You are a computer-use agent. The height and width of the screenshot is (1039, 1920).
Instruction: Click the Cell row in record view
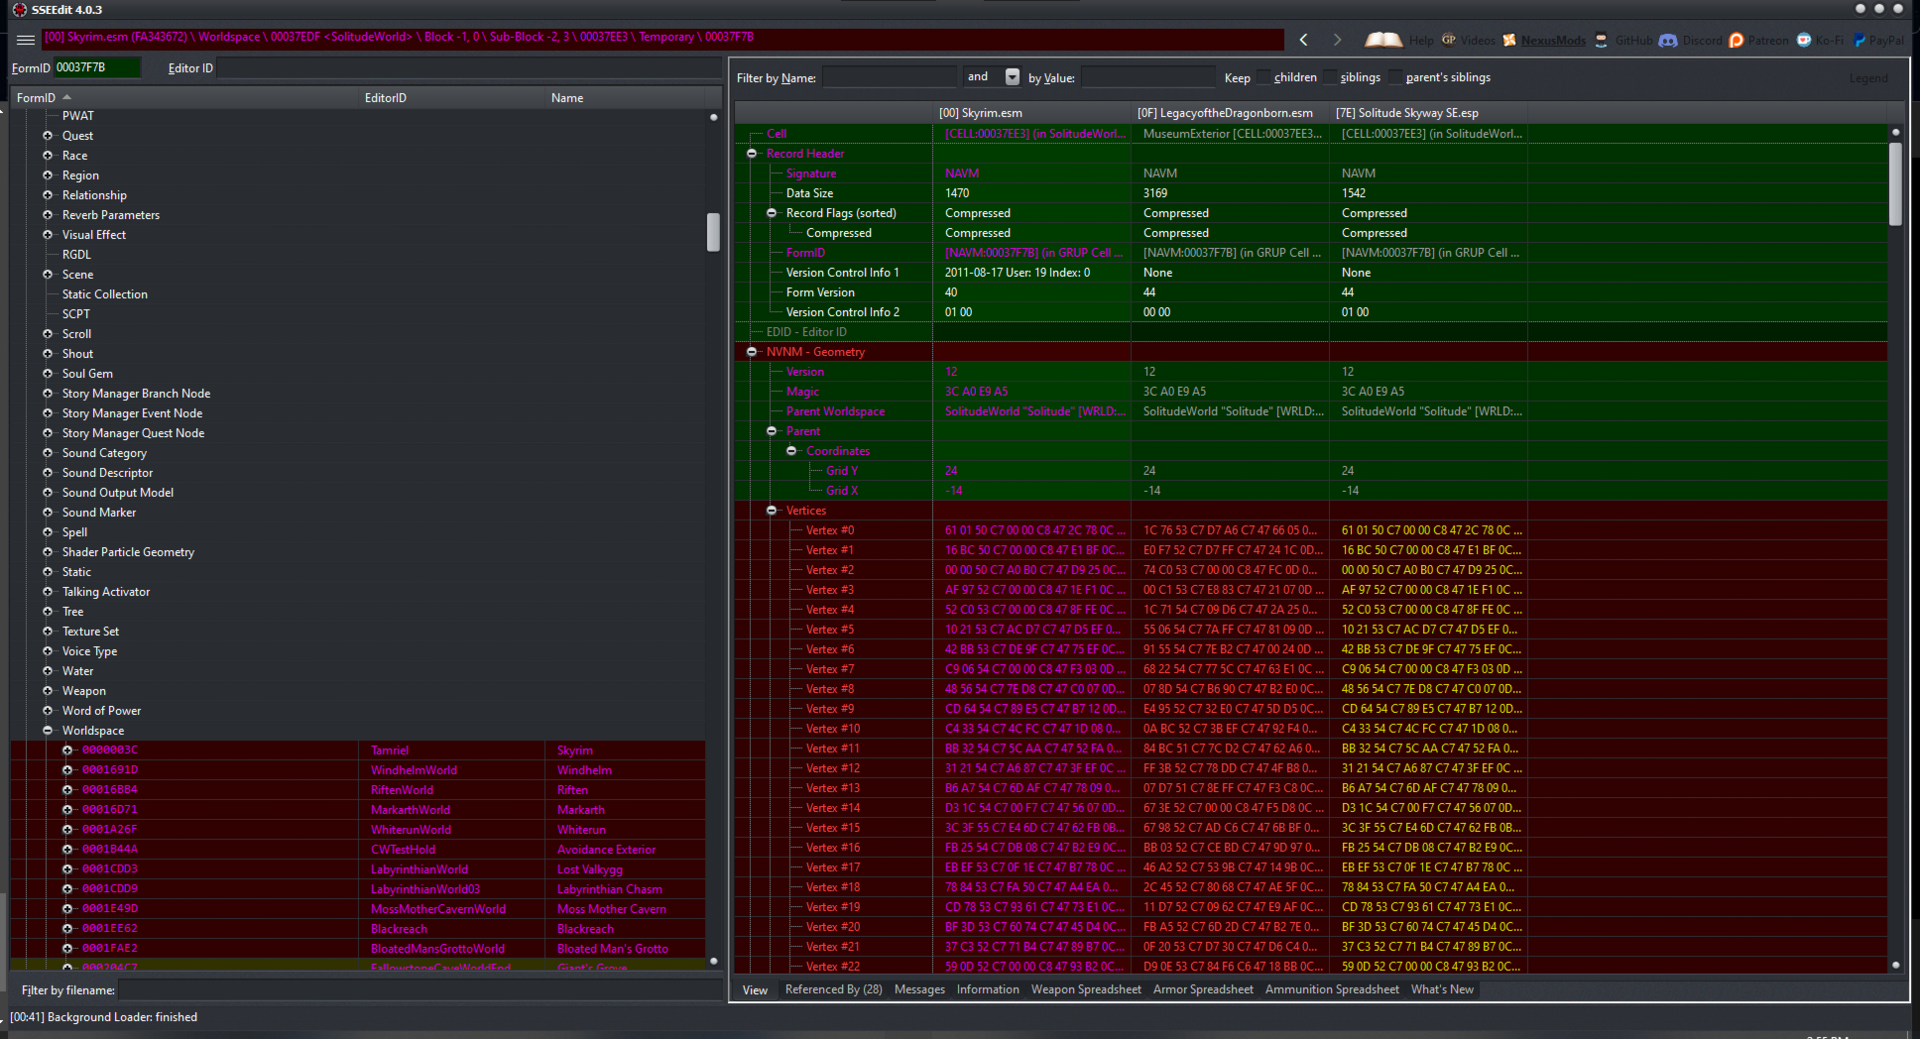tap(1311, 133)
